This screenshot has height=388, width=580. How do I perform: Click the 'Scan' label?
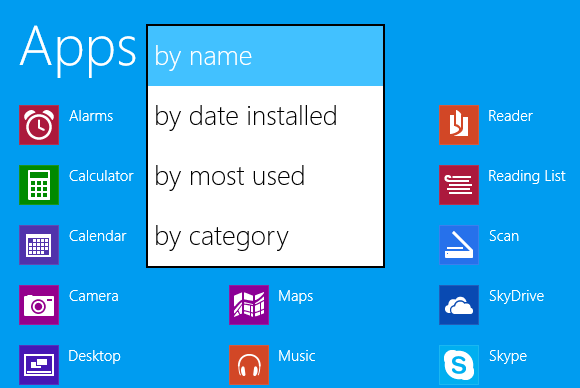point(504,236)
